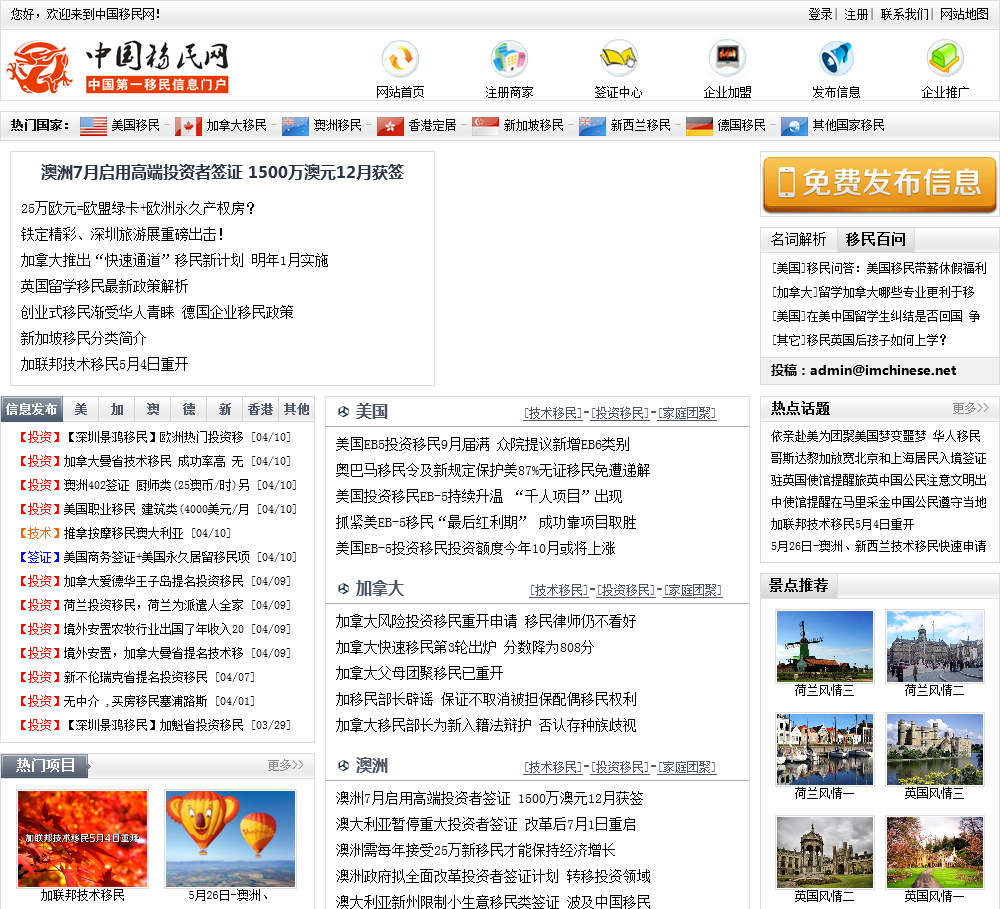
Task: Click 投资移民 link in 加拿大 section
Action: (626, 591)
